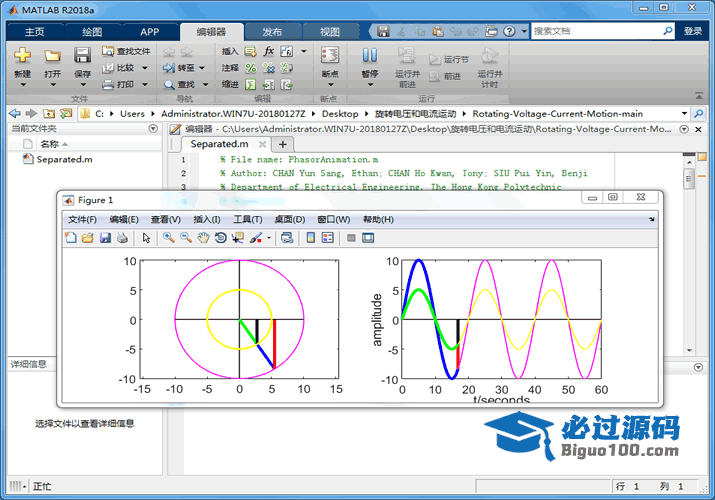Open 查看(V) menu in Figure 1
The image size is (715, 500).
[166, 220]
